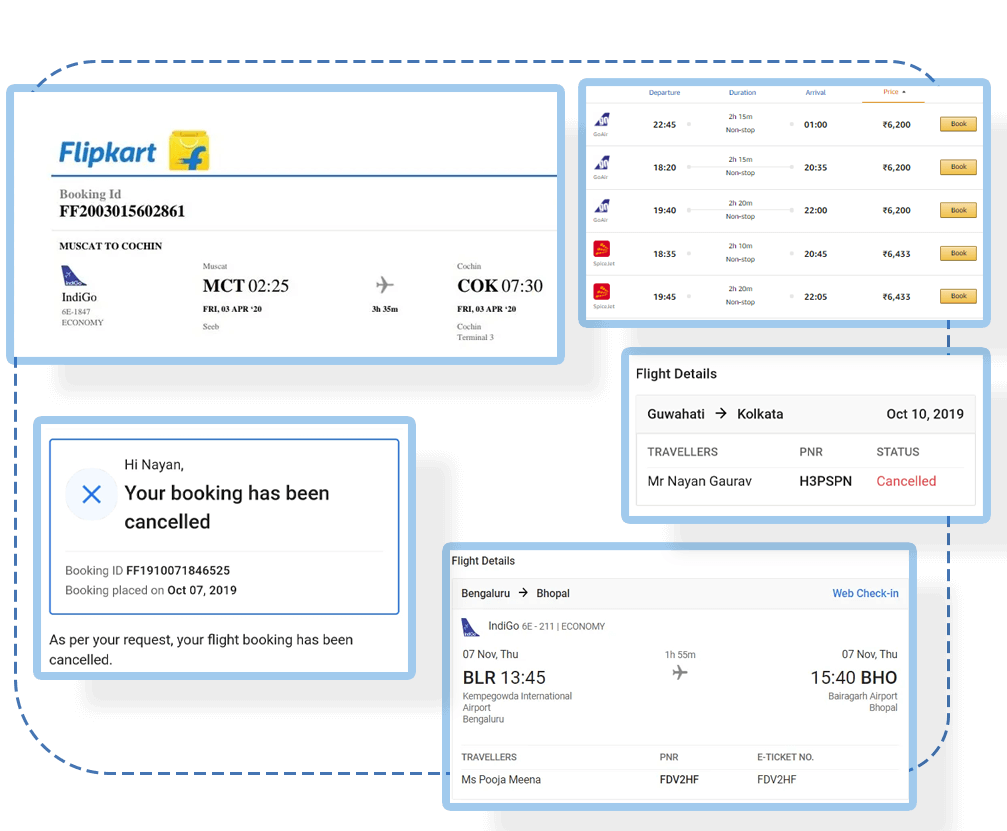Open the Web Check-in link
The height and width of the screenshot is (831, 1007).
coord(865,593)
